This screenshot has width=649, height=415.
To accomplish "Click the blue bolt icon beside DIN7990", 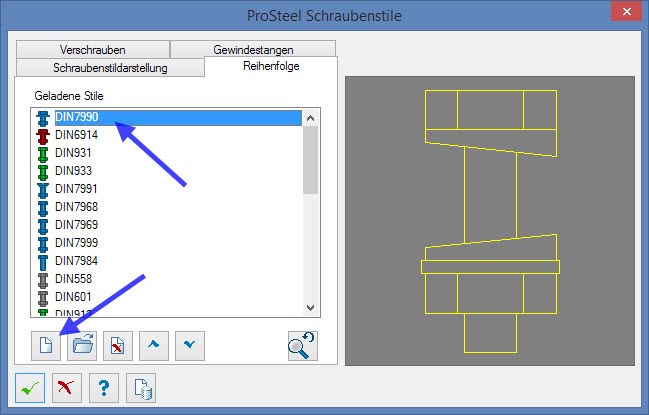I will (x=43, y=118).
